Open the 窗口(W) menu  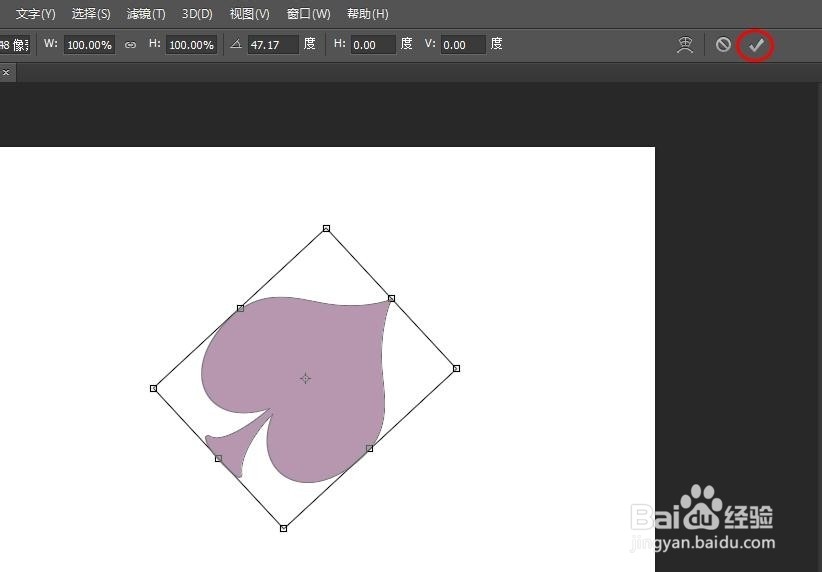309,14
